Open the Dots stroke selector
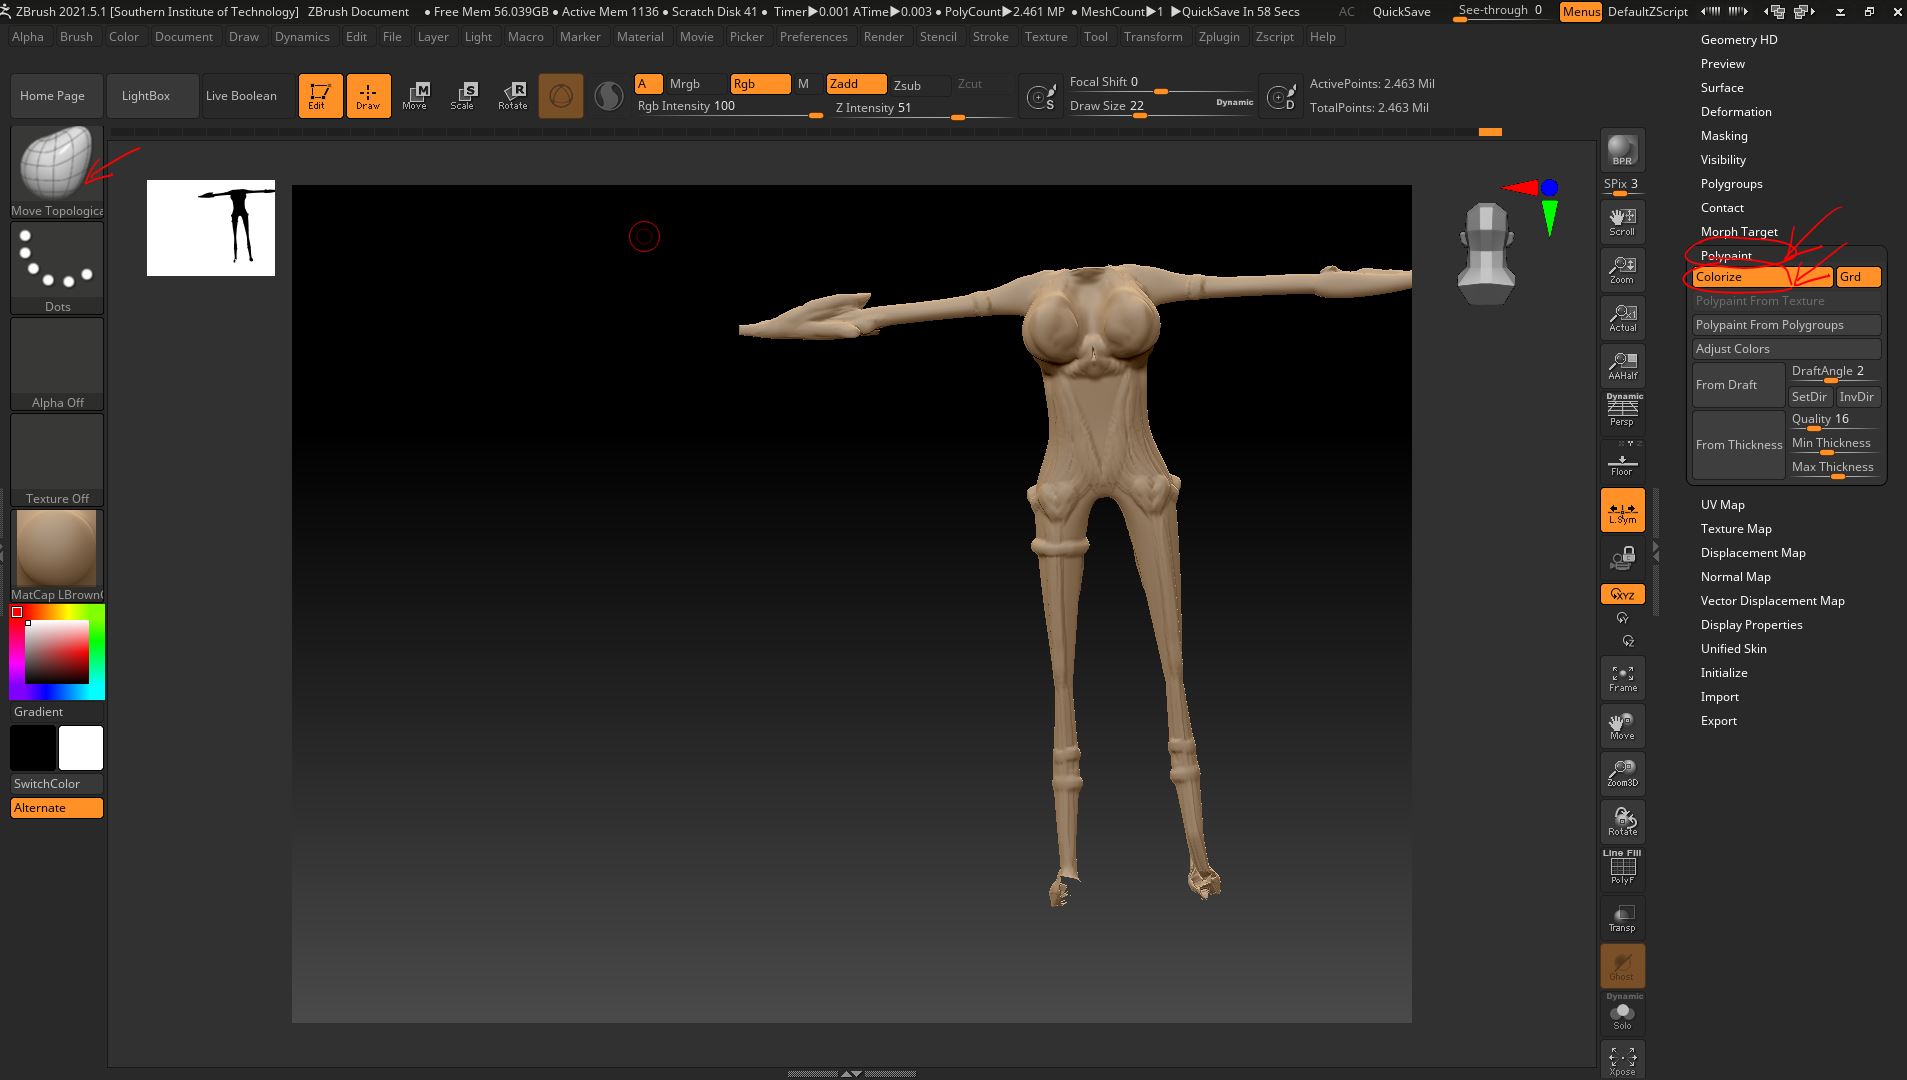 click(x=56, y=260)
